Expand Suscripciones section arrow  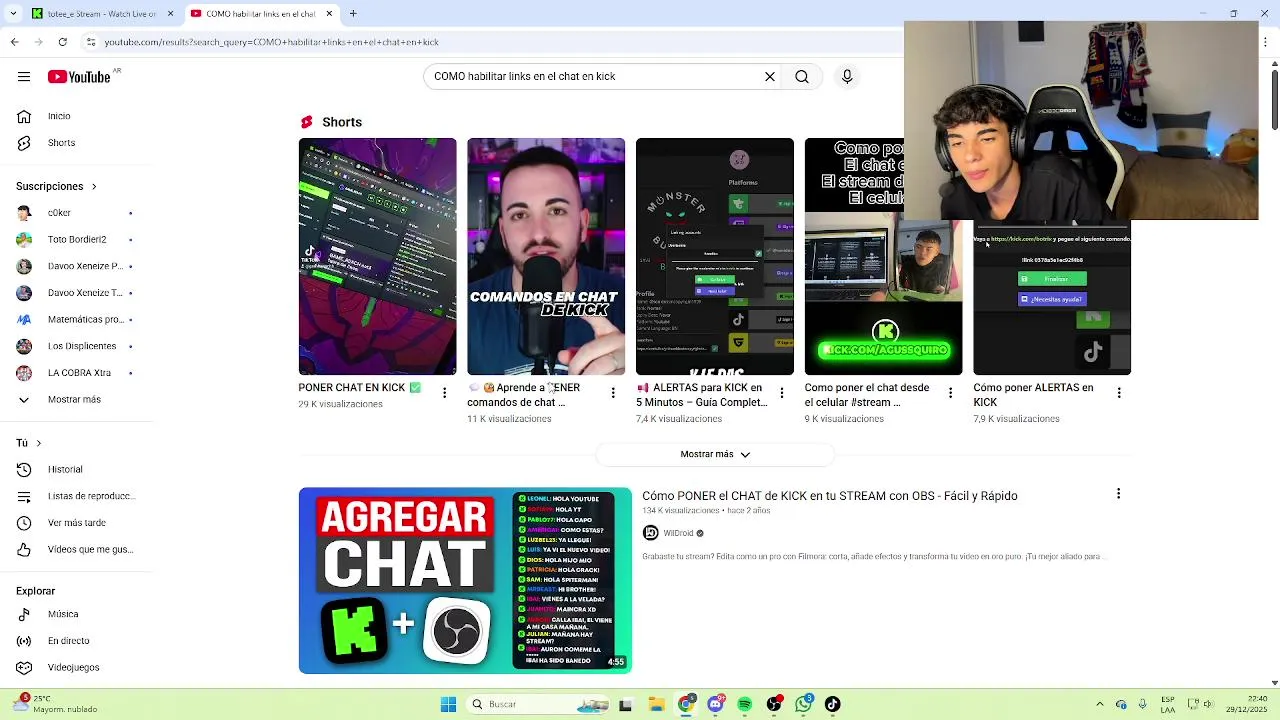point(94,187)
